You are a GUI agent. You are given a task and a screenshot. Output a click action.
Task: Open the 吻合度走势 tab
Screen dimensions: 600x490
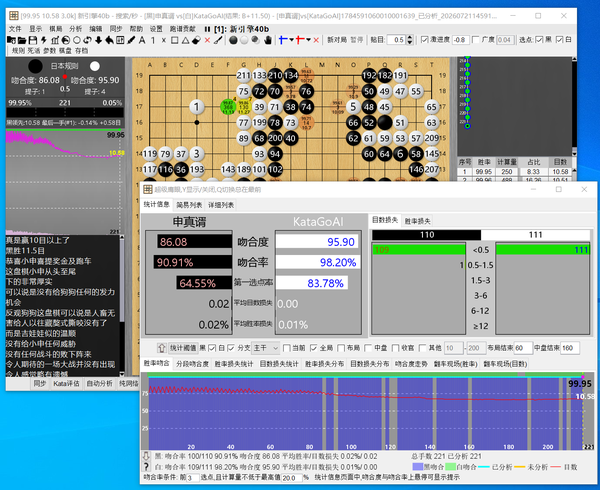(411, 364)
